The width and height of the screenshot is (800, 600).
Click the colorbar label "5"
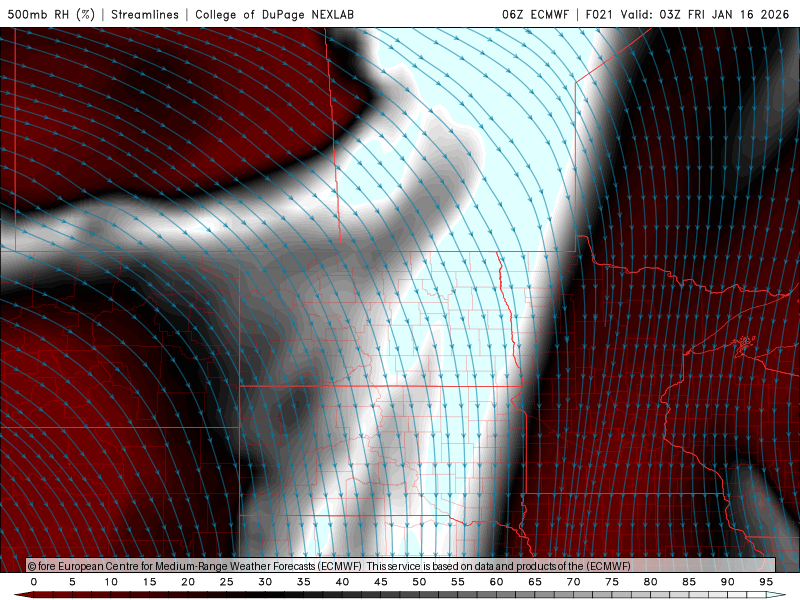(72, 582)
